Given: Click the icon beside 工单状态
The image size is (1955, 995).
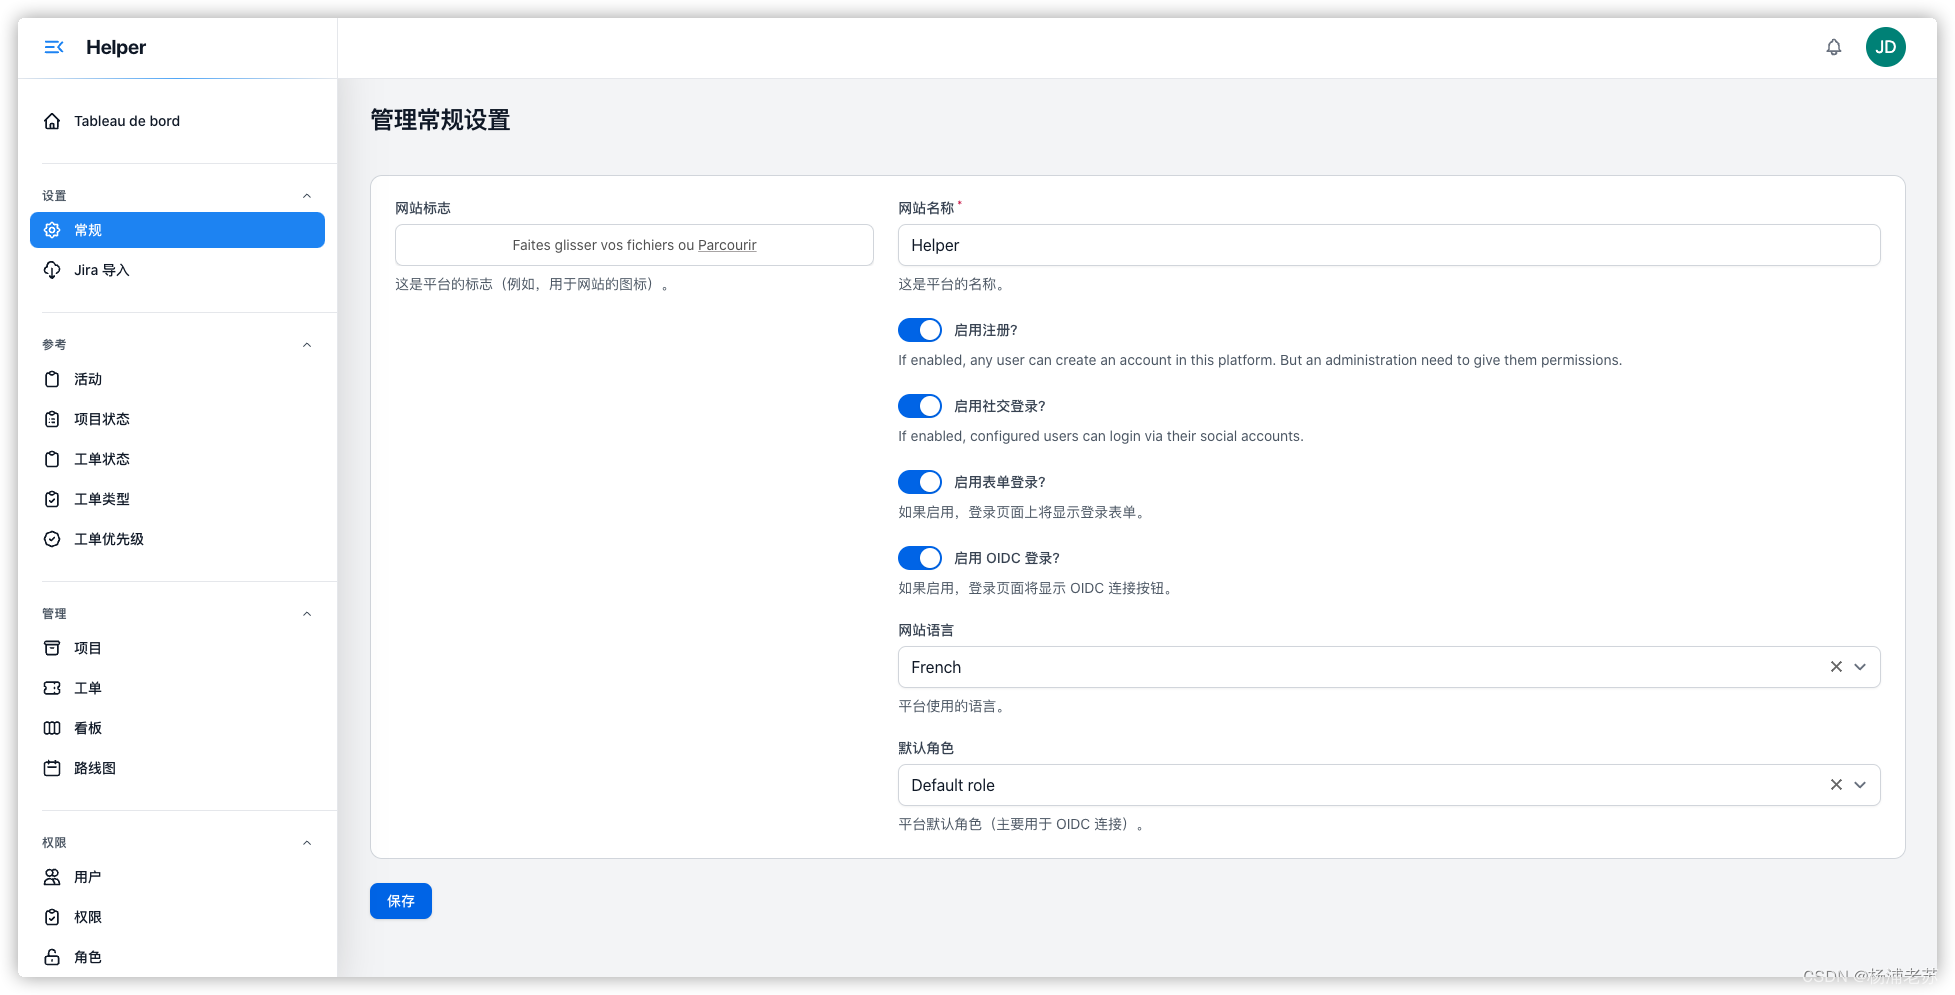Looking at the screenshot, I should [52, 459].
